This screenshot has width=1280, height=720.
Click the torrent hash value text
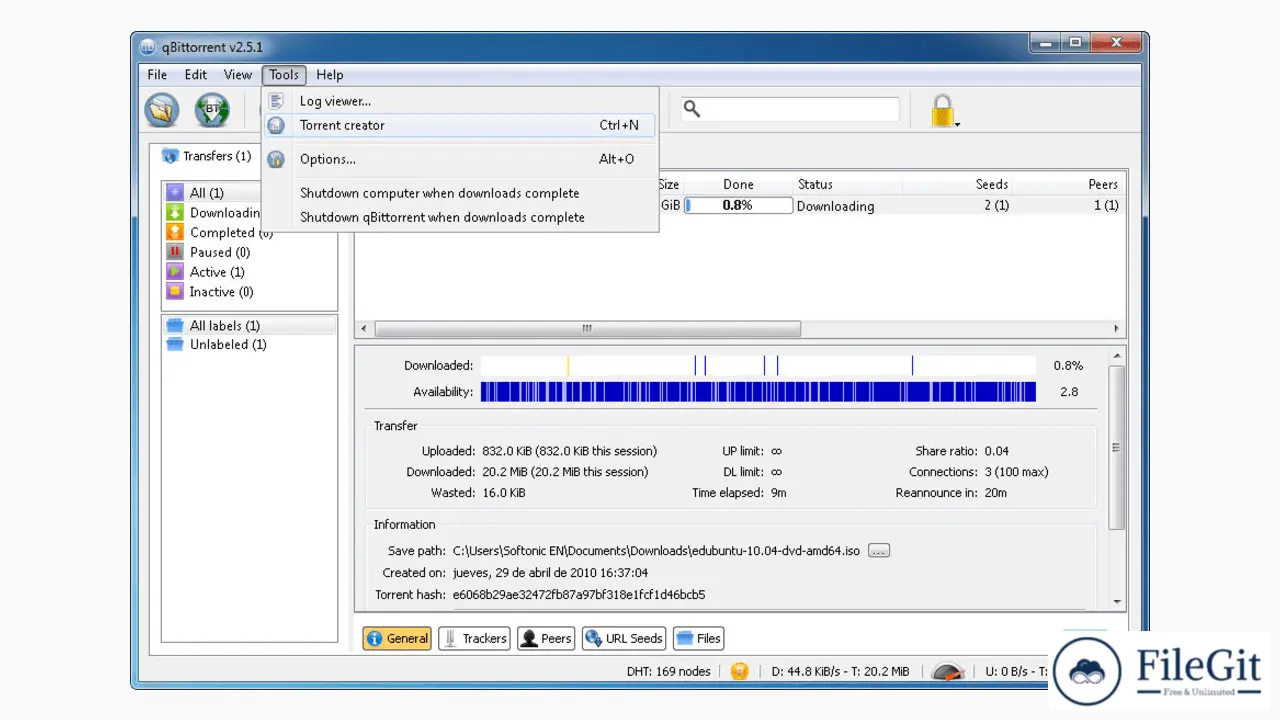pyautogui.click(x=579, y=595)
